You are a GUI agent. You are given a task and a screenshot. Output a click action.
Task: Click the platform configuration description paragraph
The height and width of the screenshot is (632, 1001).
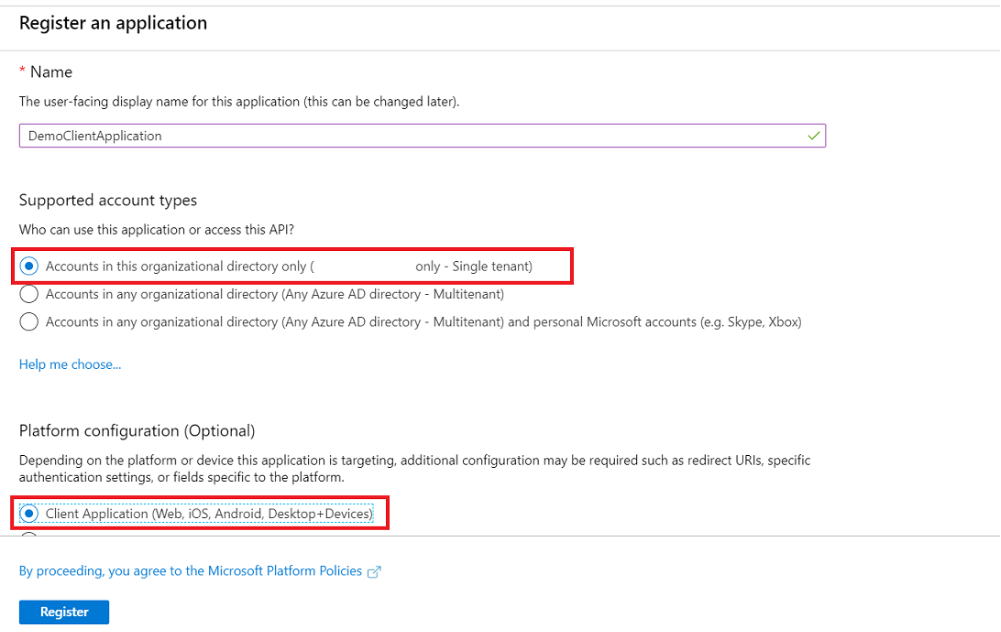coord(415,469)
